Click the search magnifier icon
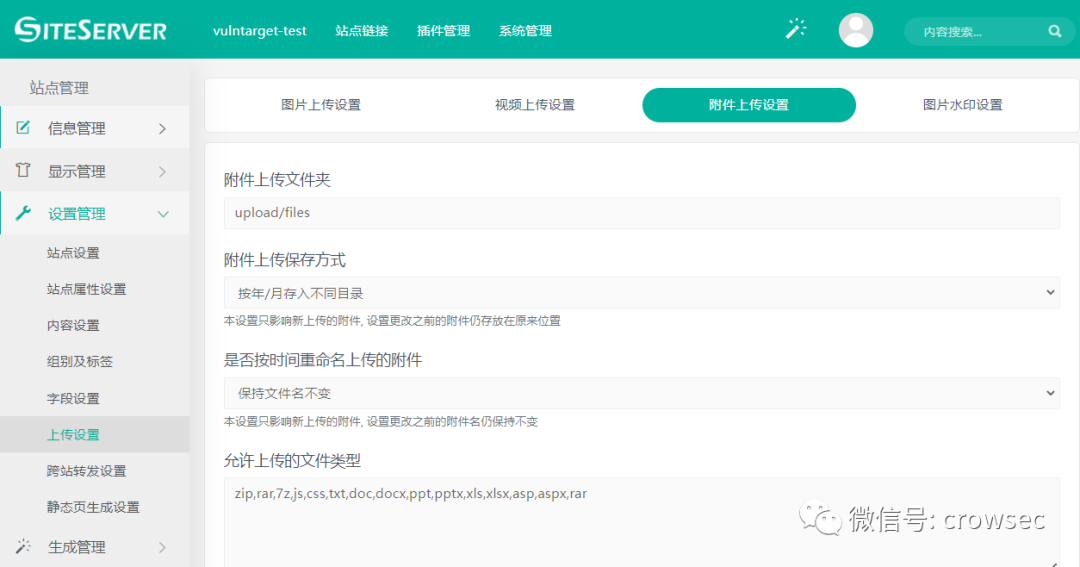 pyautogui.click(x=1055, y=31)
